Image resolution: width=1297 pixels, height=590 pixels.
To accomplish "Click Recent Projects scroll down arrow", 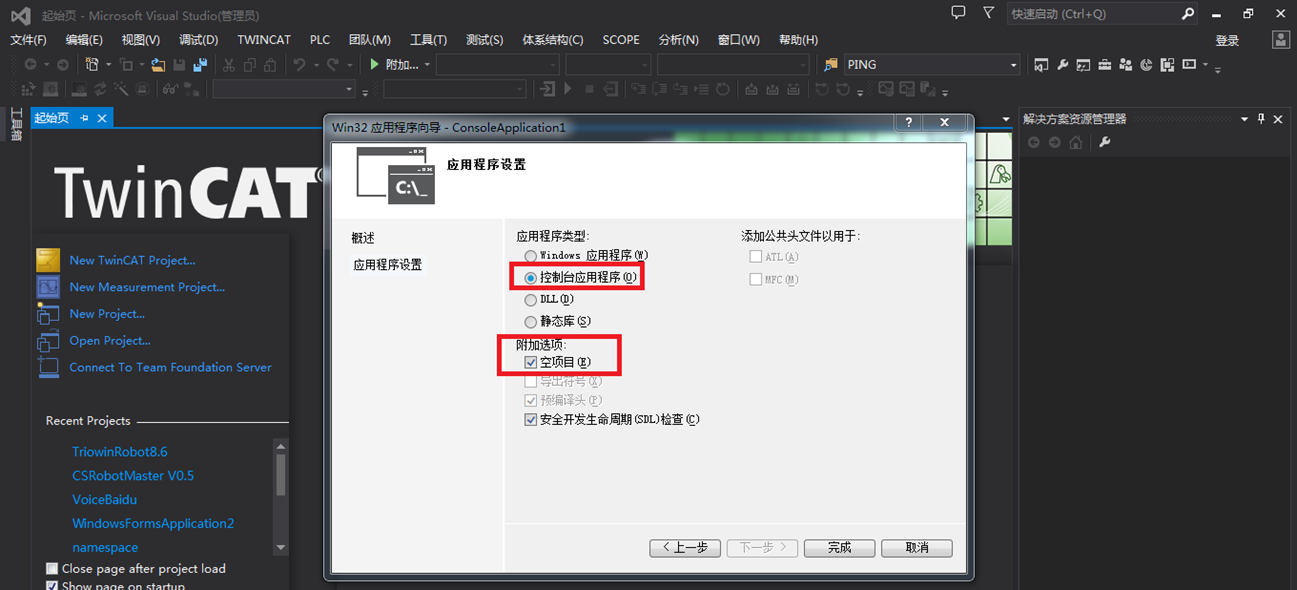I will pos(281,548).
